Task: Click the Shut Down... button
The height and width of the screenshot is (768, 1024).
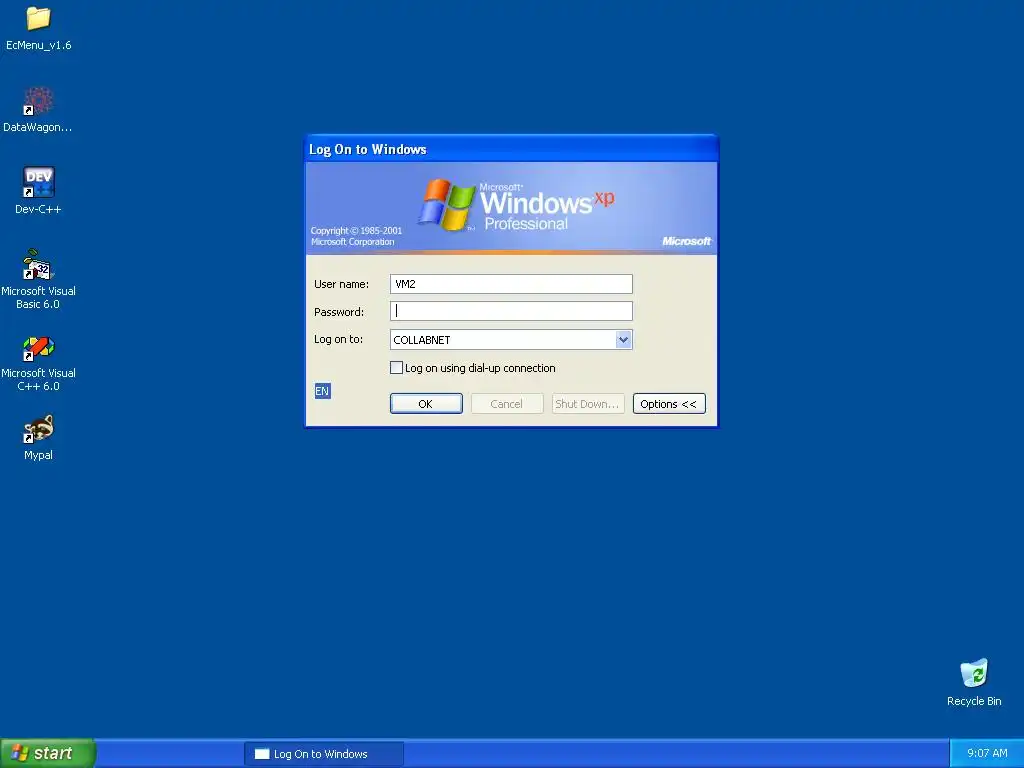Action: point(588,404)
